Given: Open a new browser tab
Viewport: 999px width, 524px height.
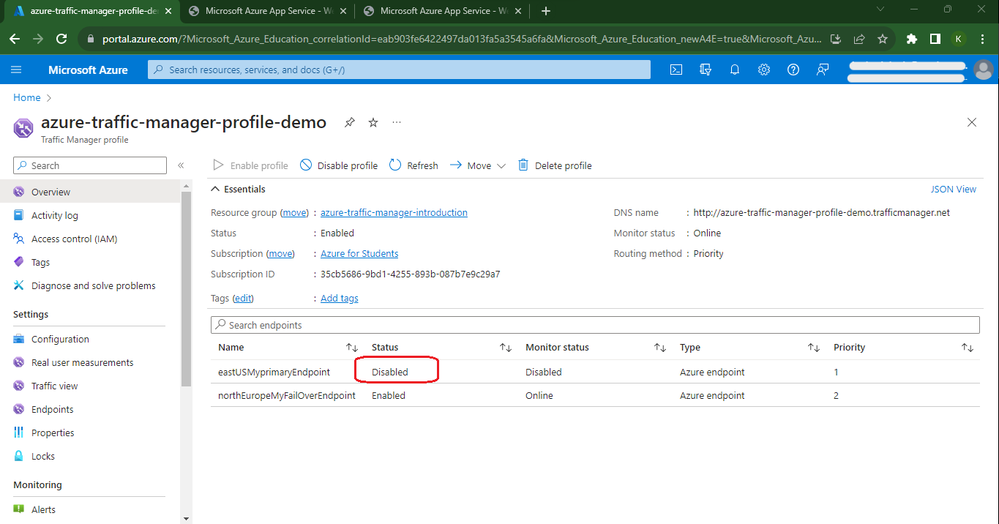Looking at the screenshot, I should (x=546, y=11).
